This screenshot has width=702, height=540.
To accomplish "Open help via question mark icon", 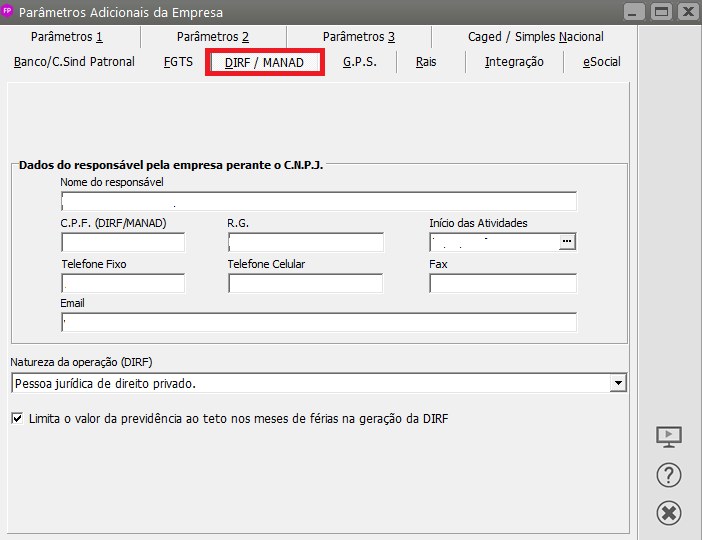I will pos(668,475).
